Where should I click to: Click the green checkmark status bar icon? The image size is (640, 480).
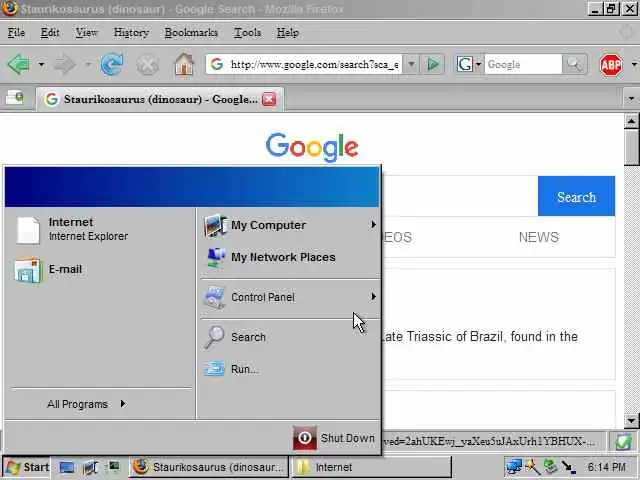pos(624,442)
